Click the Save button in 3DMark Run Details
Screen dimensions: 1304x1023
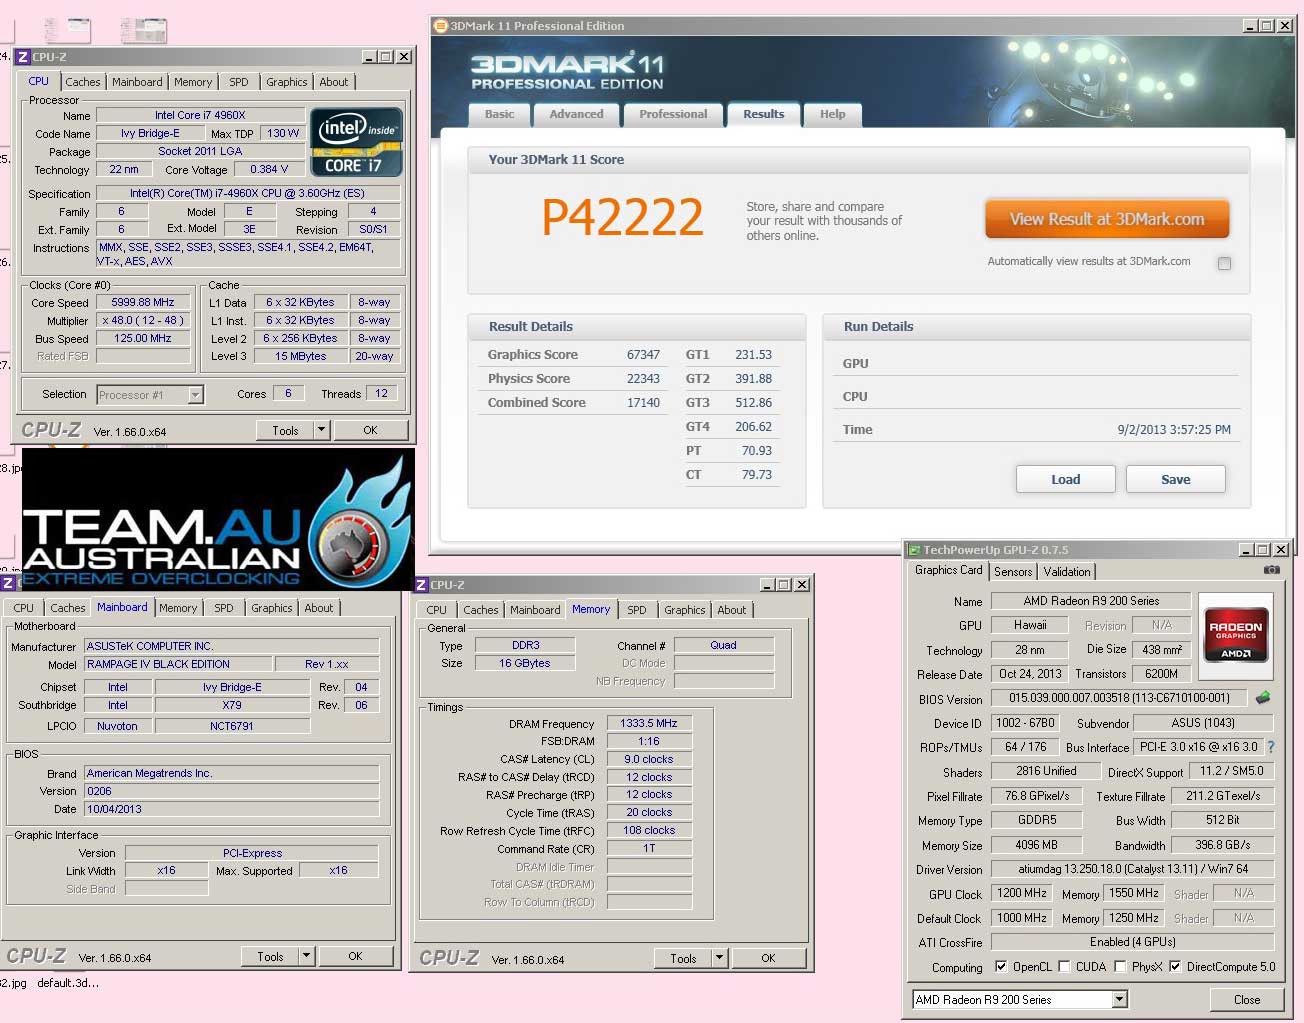coord(1176,479)
